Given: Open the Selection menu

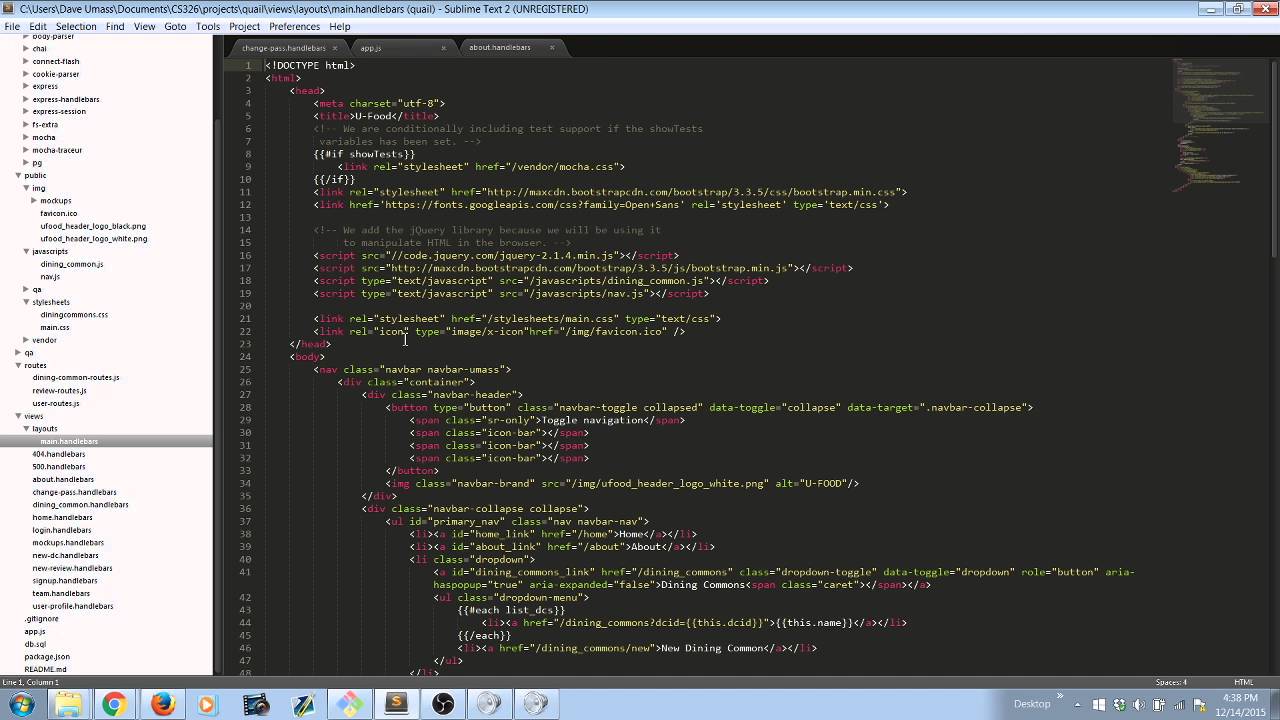Looking at the screenshot, I should [x=76, y=26].
